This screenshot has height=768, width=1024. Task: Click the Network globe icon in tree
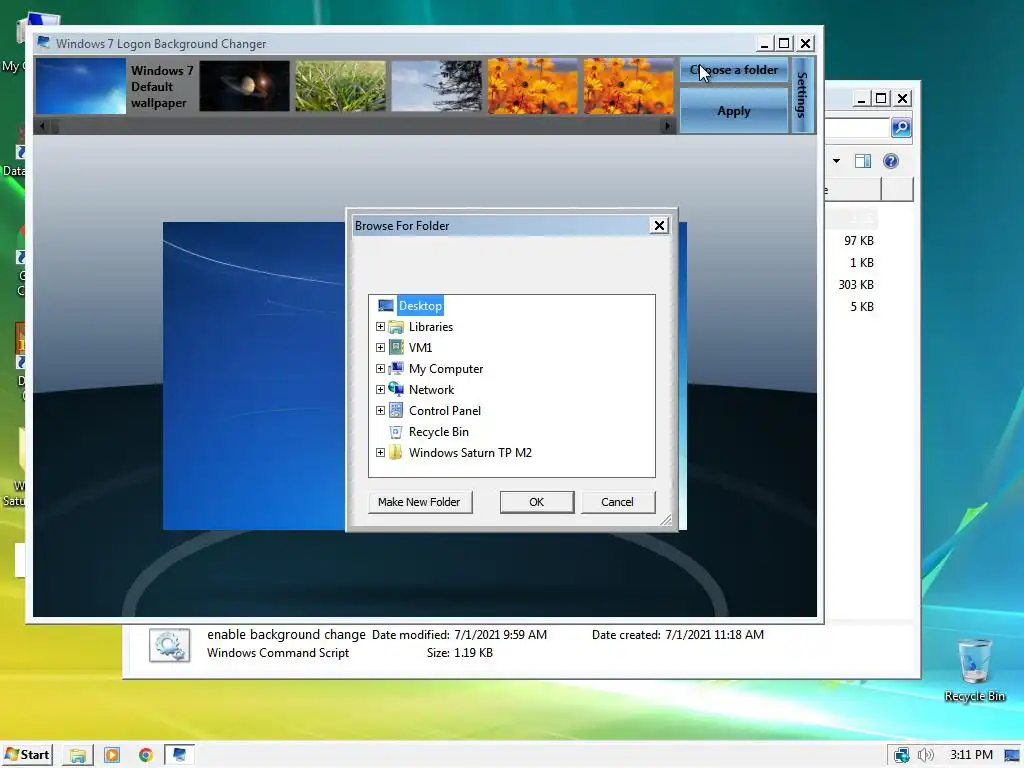point(396,389)
